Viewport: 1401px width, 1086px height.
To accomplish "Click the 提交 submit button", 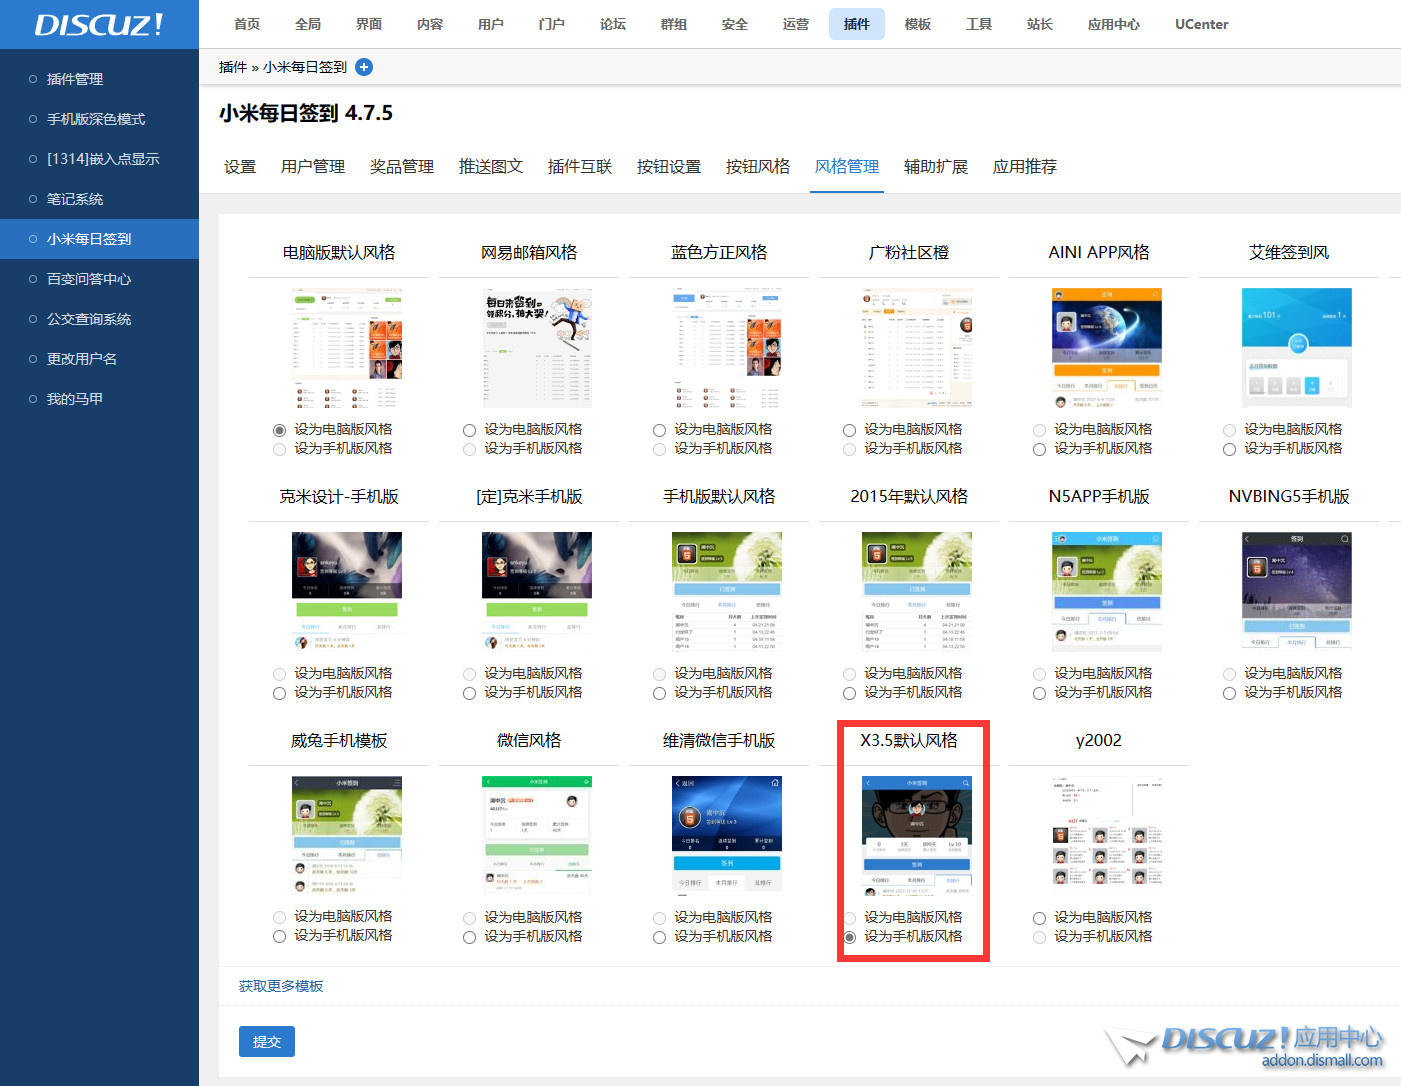I will point(267,1042).
